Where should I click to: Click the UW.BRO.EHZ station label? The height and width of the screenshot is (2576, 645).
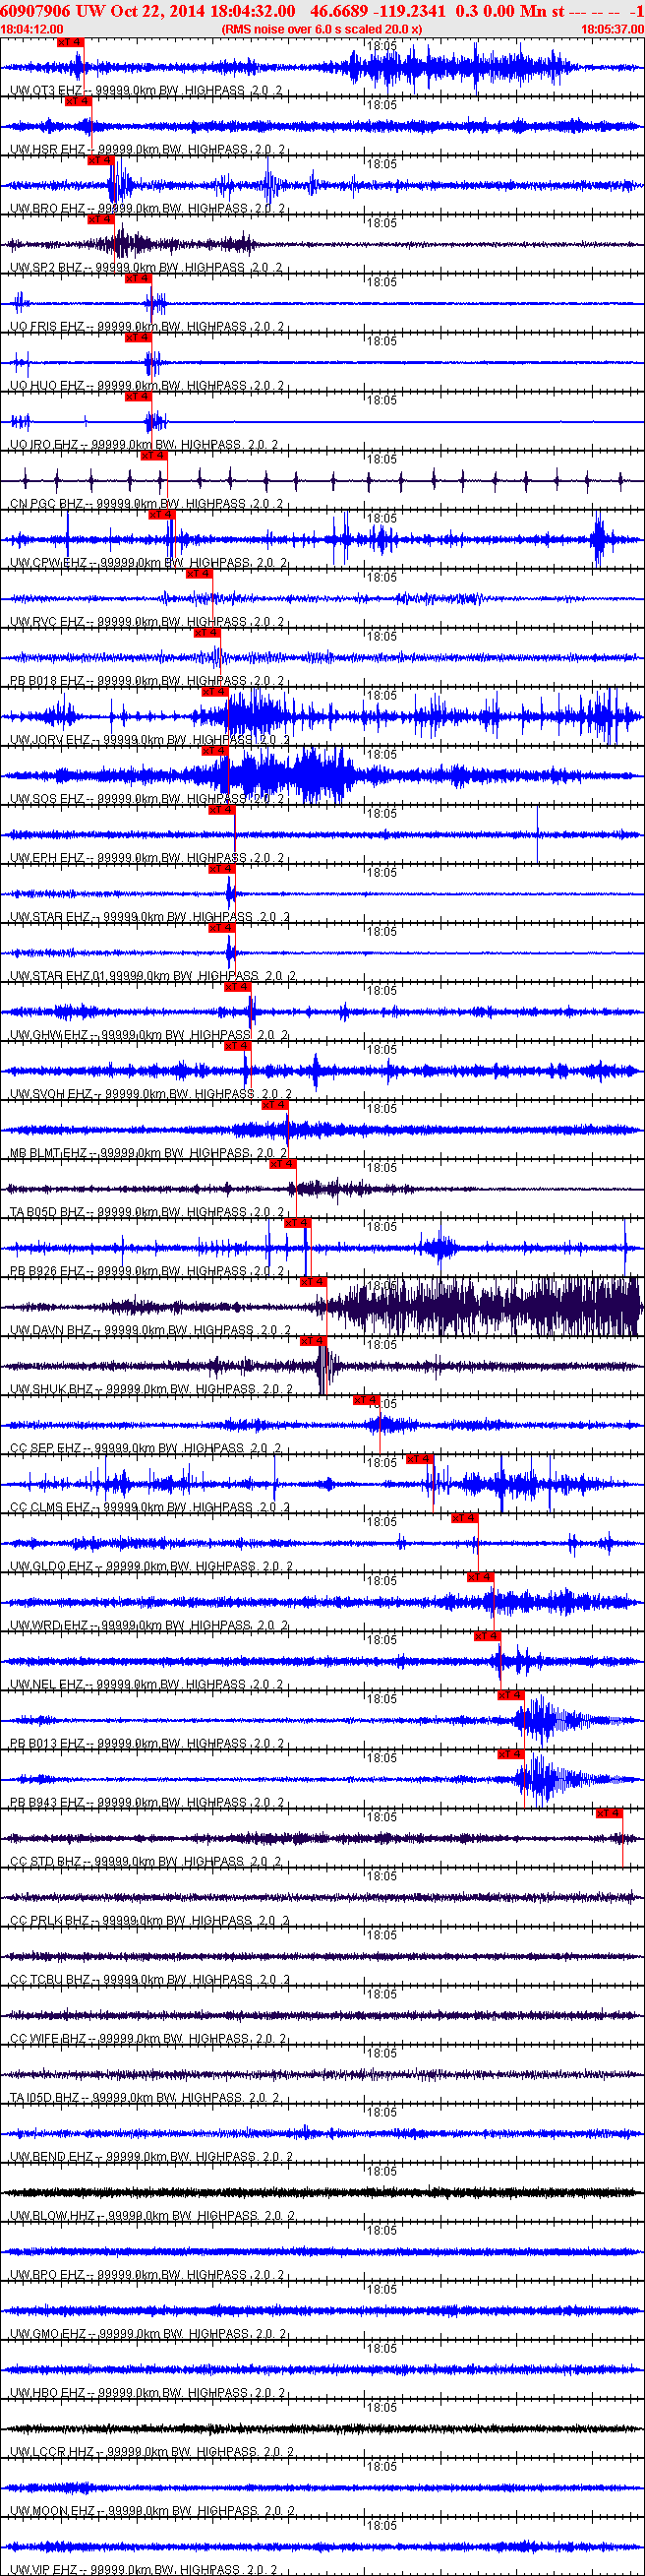pos(148,209)
